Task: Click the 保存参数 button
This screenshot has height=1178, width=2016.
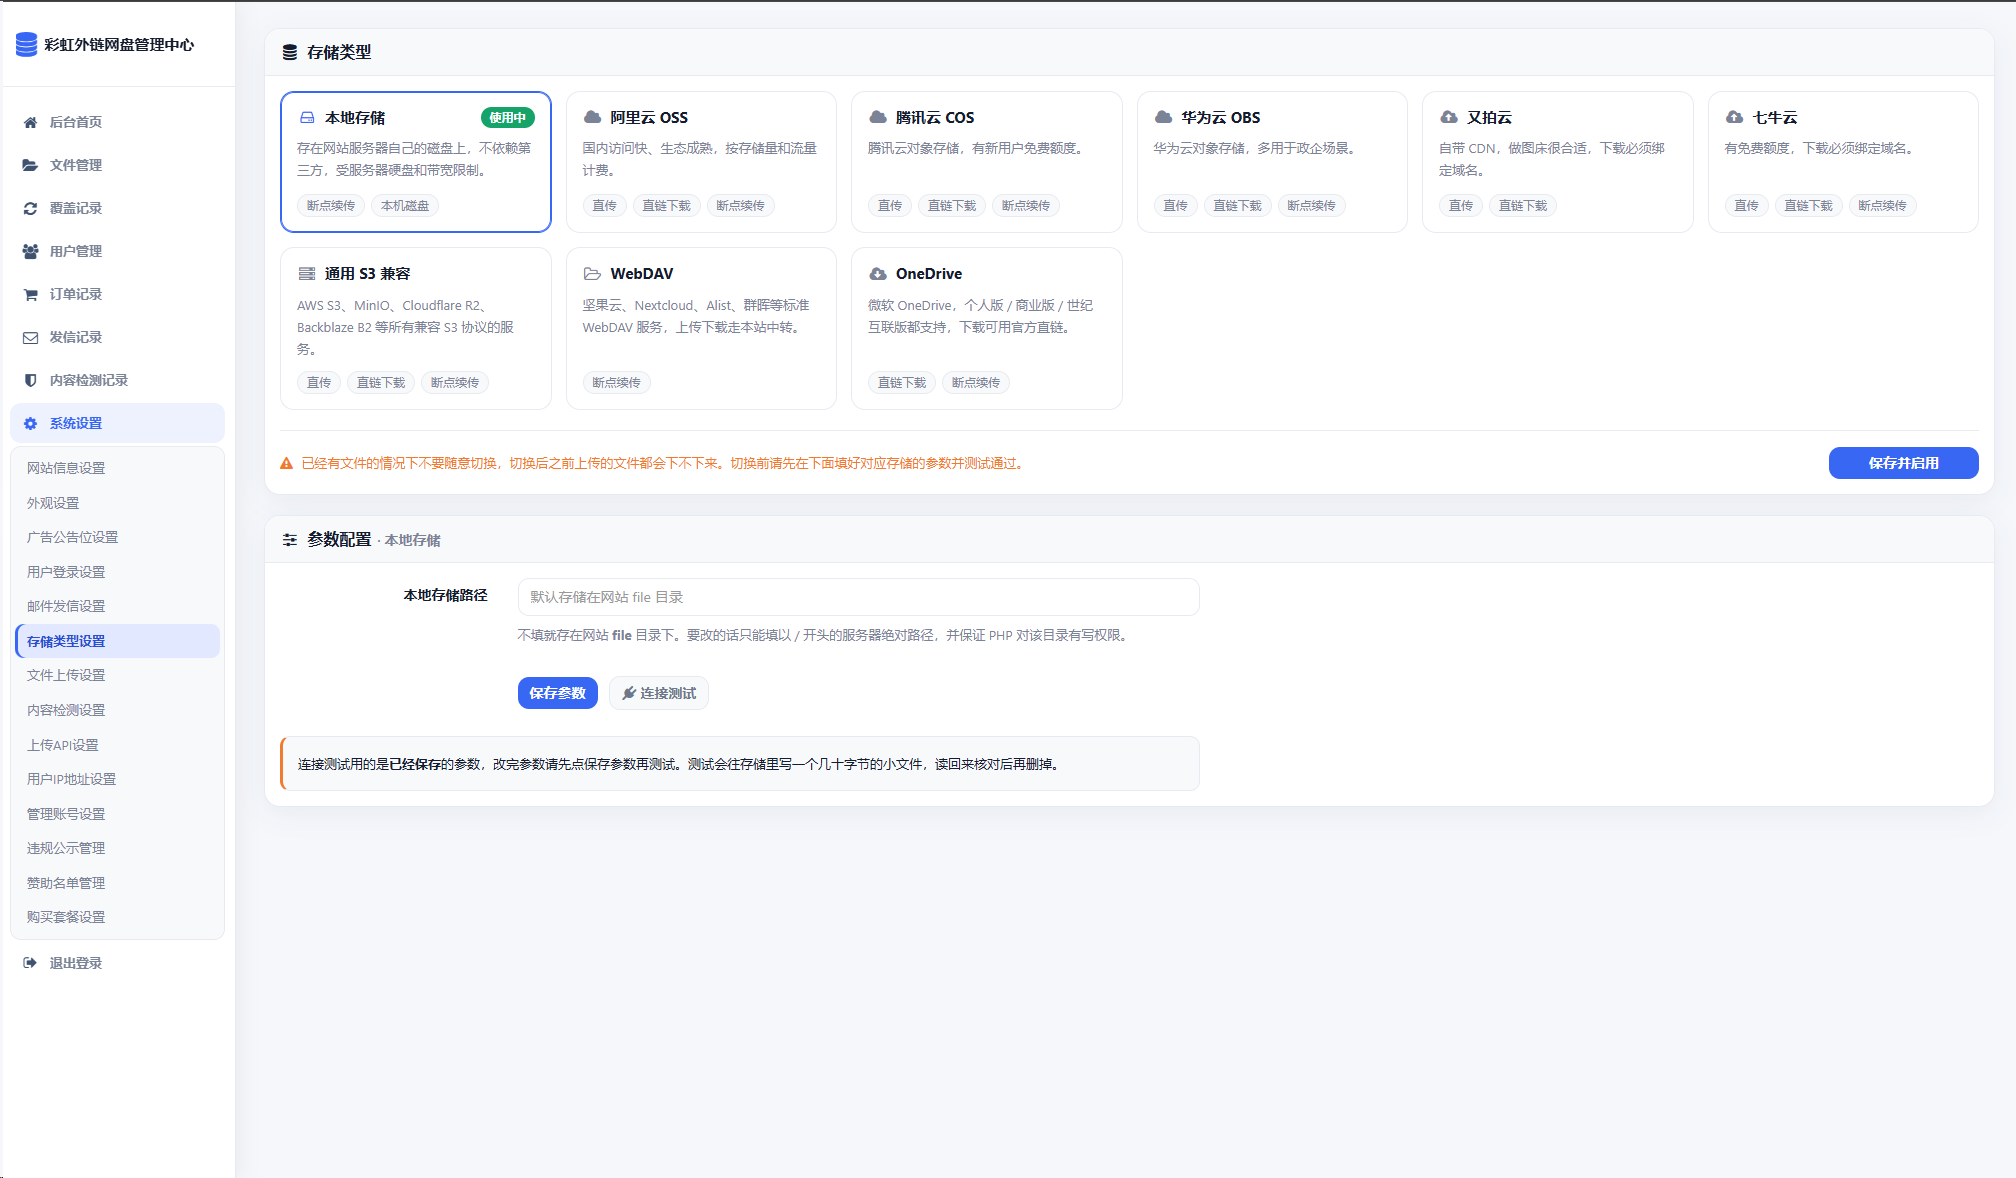Action: pos(557,693)
